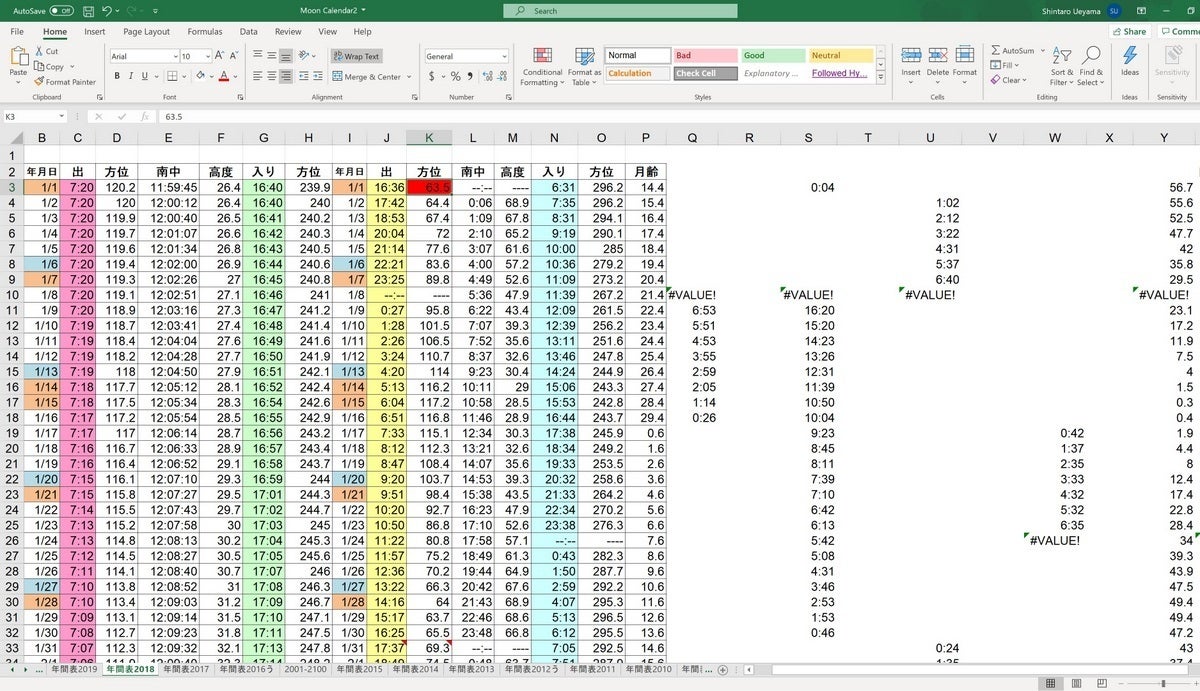Toggle Bold formatting
This screenshot has height=691, width=1200.
(x=117, y=76)
